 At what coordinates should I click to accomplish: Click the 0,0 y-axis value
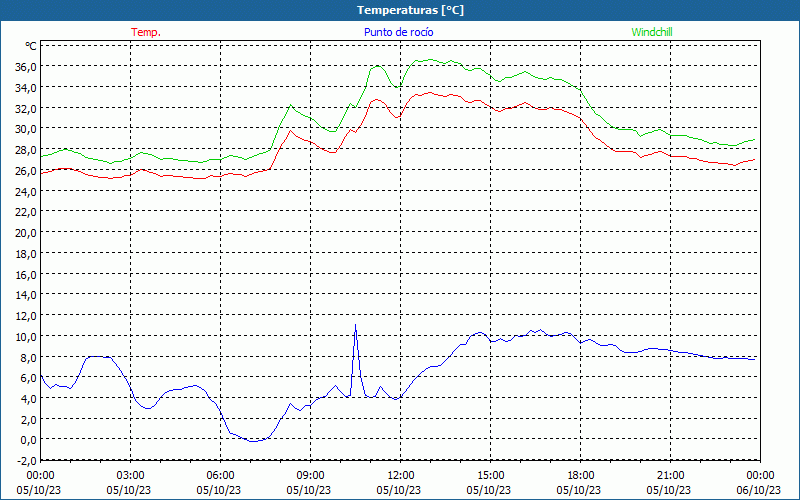point(29,440)
